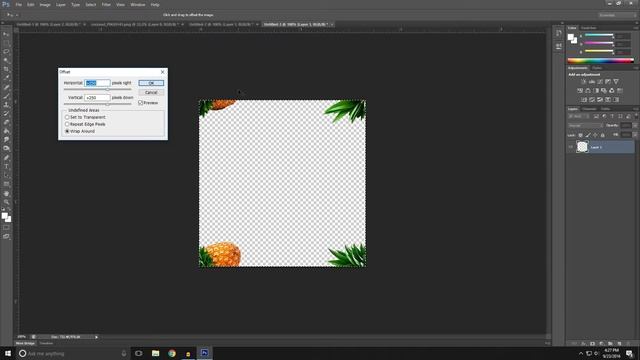Viewport: 640px width, 360px height.
Task: Add a Brightness/Contrast adjustment
Action: pyautogui.click(x=584, y=82)
